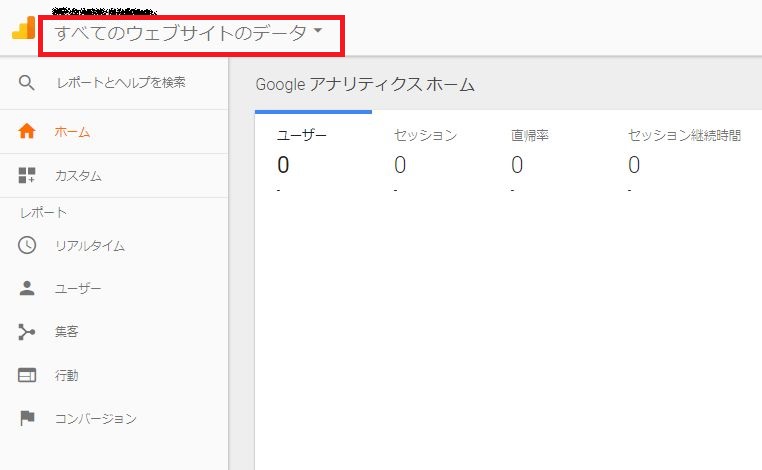Open the 行動 report label

click(67, 375)
